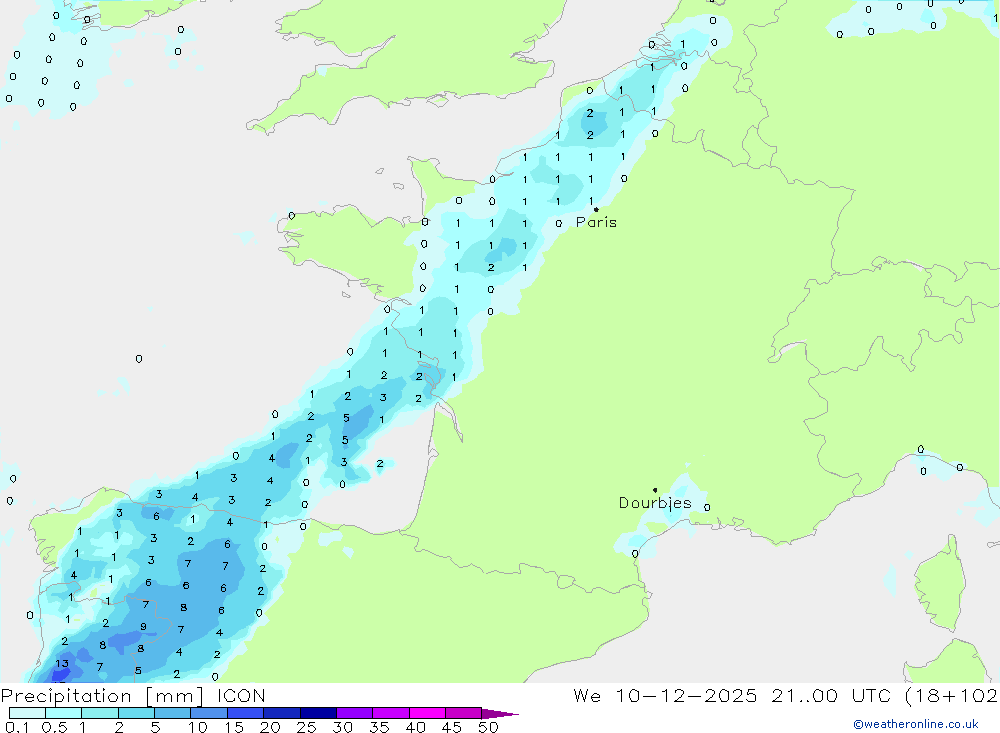
Task: Select the 0.1–0.5 mm legend swatch
Action: point(27,713)
